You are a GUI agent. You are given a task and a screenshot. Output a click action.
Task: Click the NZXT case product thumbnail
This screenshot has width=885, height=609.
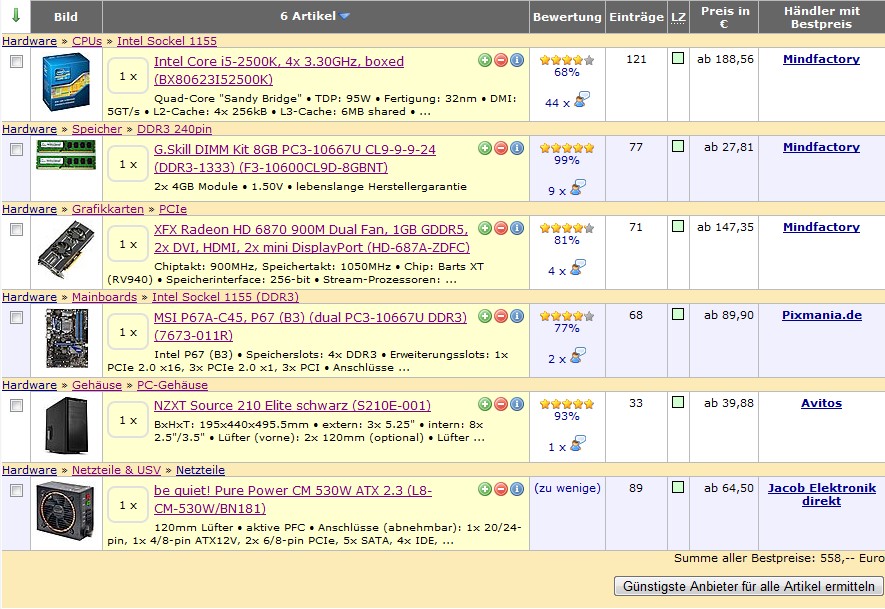pos(66,426)
